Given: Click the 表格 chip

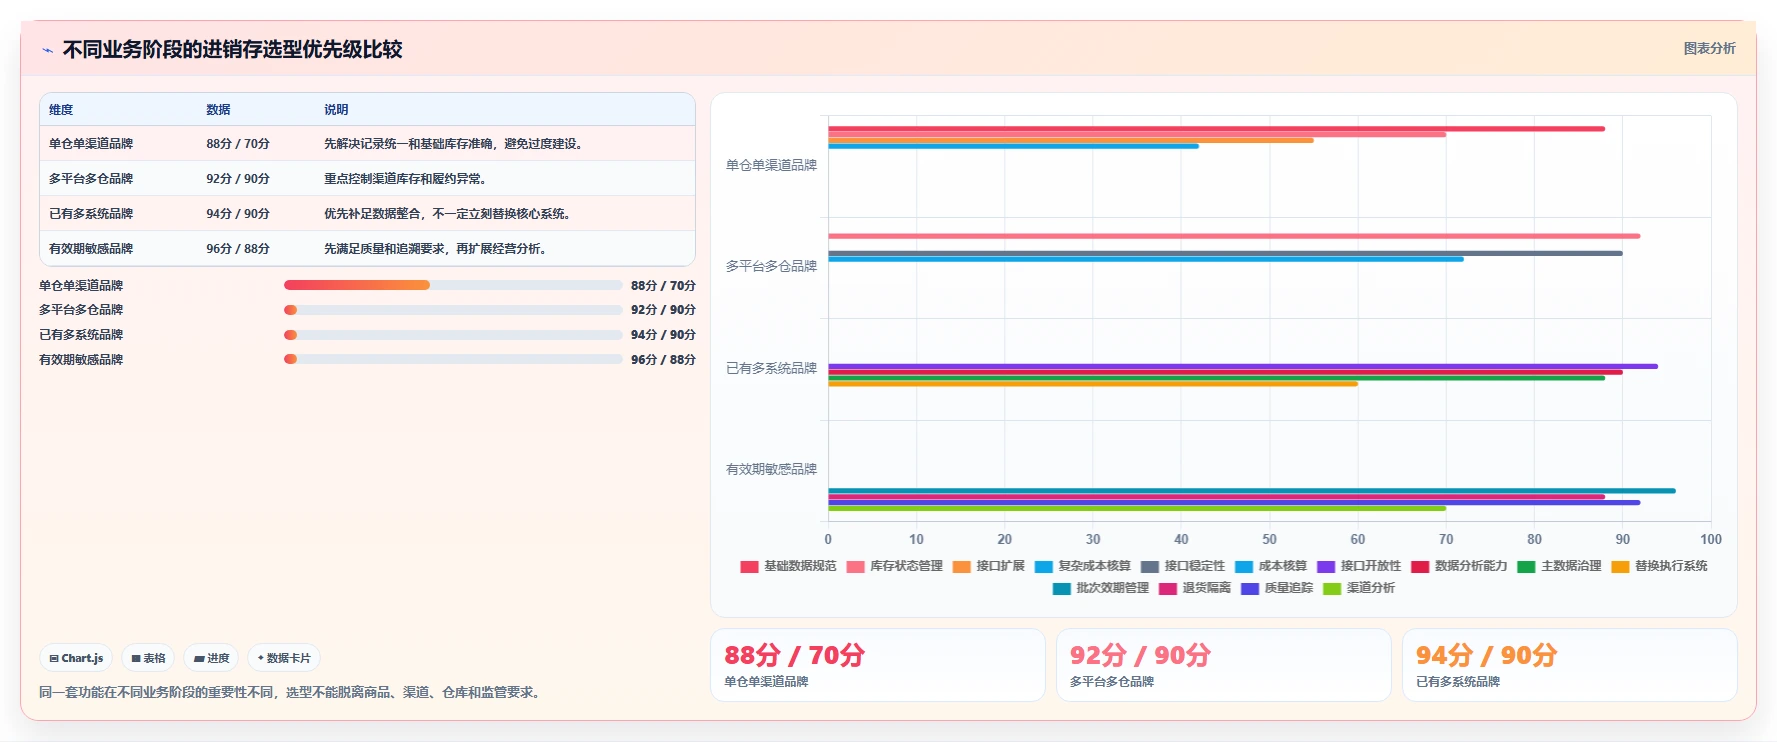Looking at the screenshot, I should pos(148,658).
